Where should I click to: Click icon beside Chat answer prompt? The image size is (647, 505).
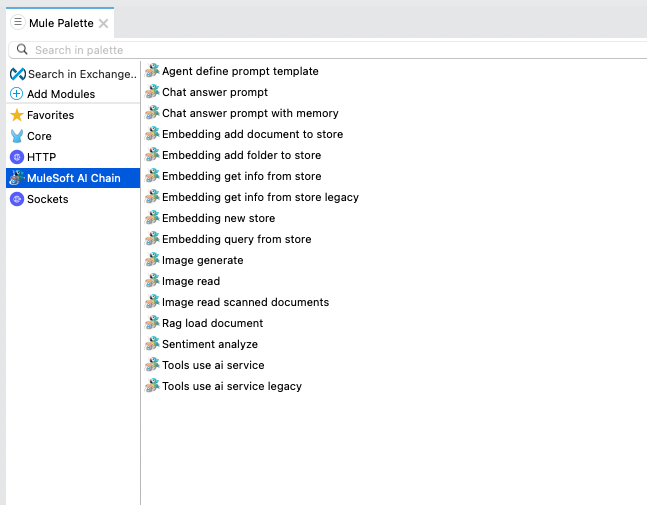[152, 92]
